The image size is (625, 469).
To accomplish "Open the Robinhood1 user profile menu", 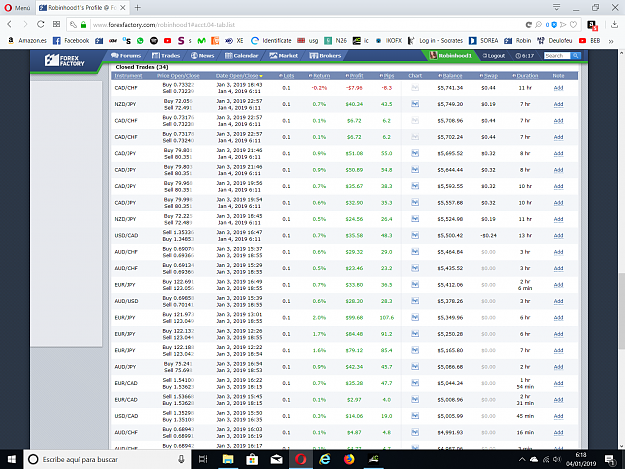I will point(450,56).
